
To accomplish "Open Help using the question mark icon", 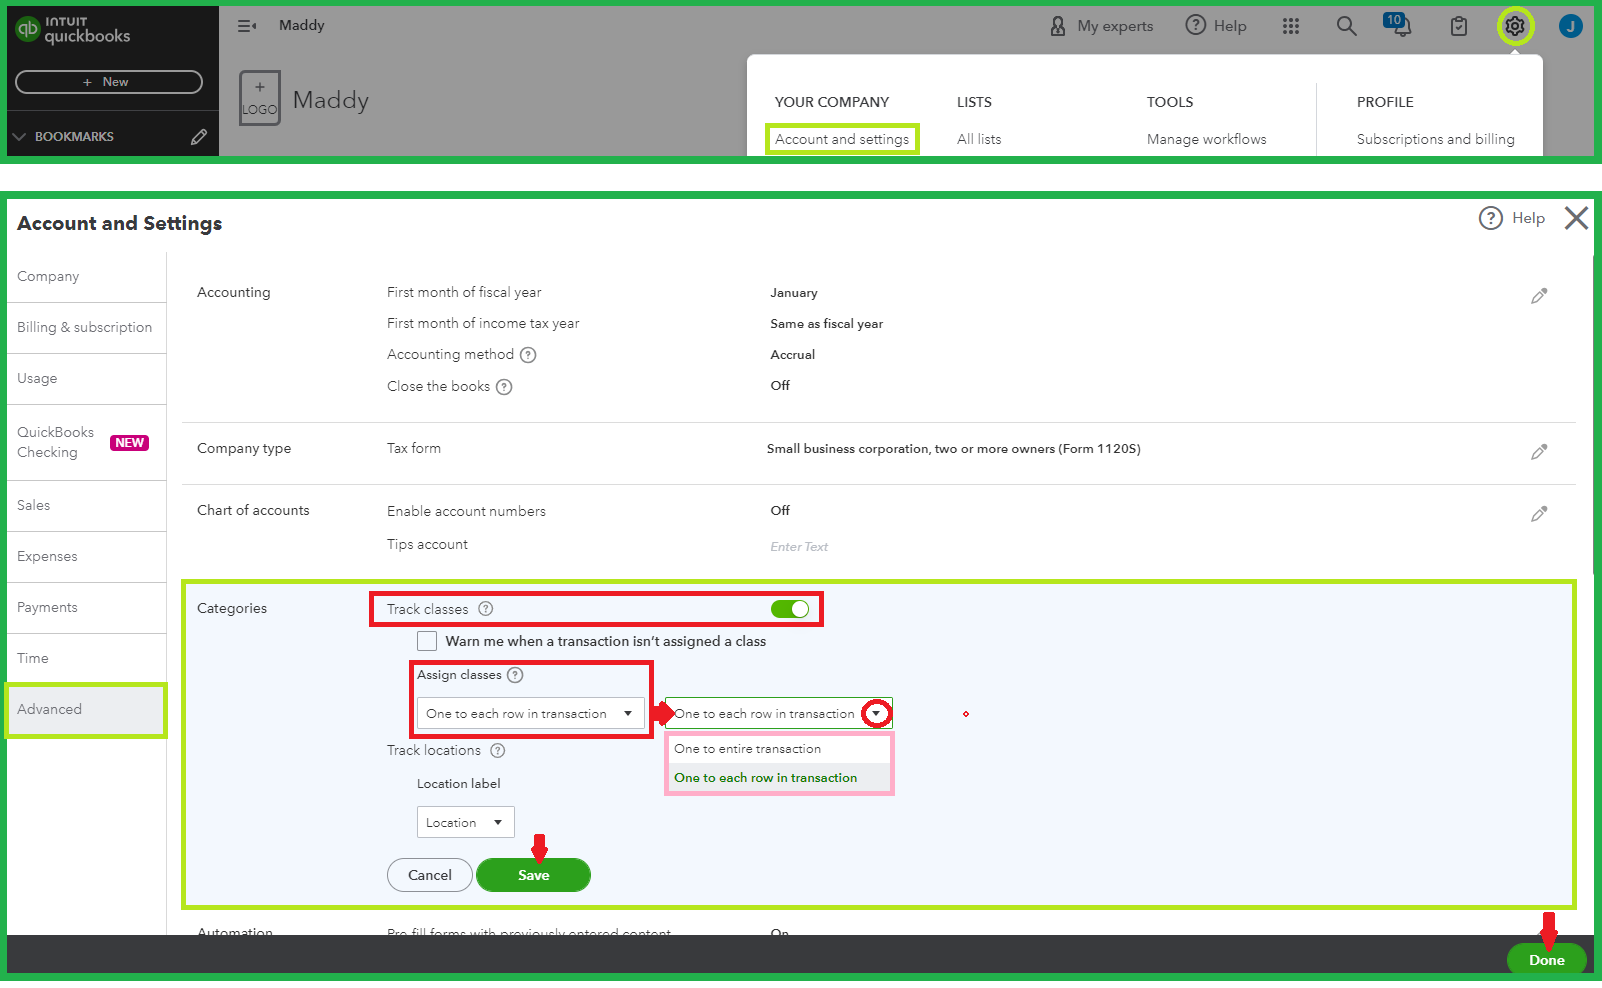I will pyautogui.click(x=1194, y=26).
